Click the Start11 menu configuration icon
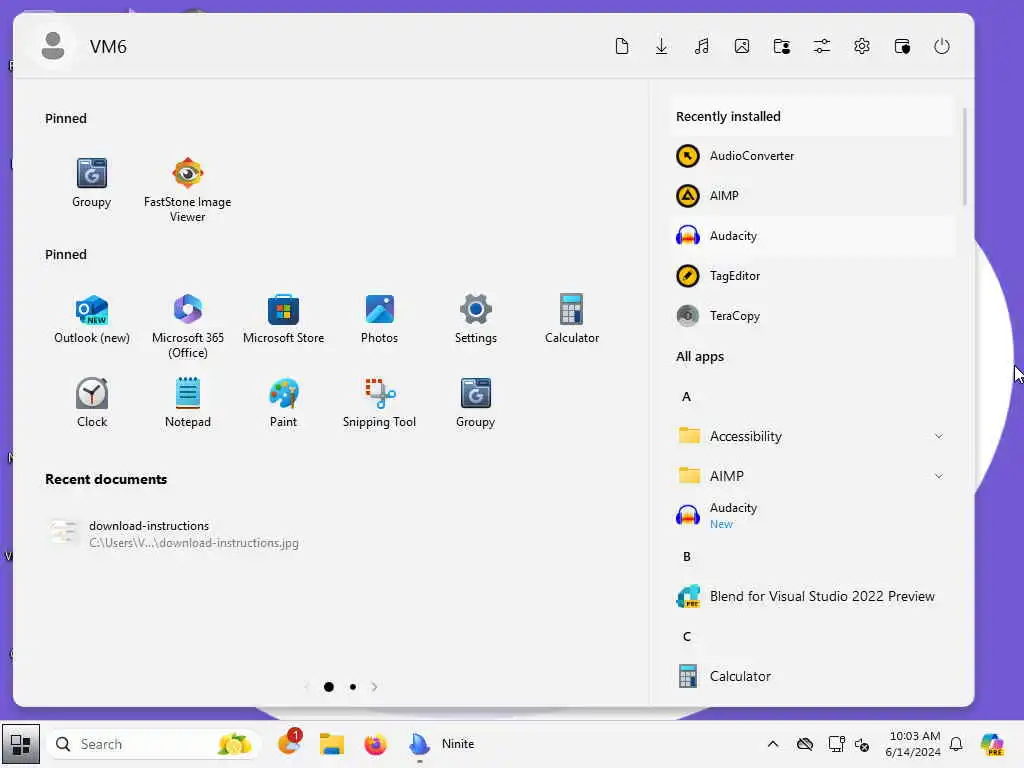 pos(902,46)
